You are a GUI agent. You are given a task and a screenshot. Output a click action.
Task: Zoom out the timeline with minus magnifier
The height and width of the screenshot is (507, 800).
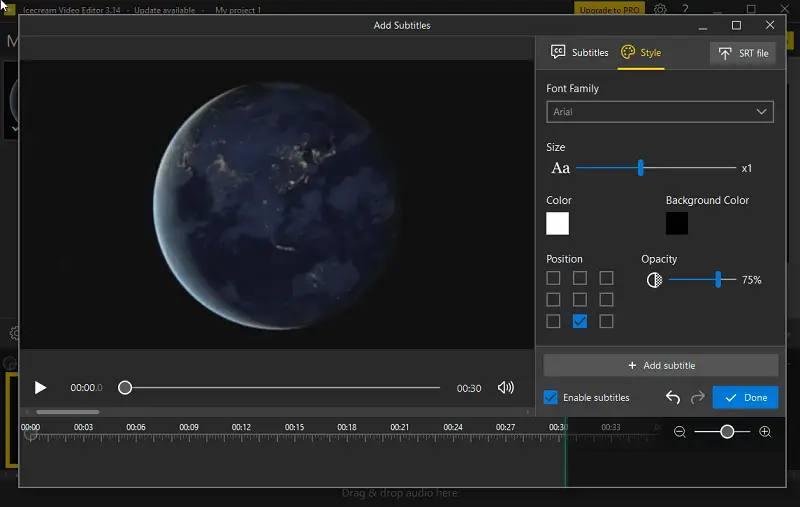click(x=680, y=432)
